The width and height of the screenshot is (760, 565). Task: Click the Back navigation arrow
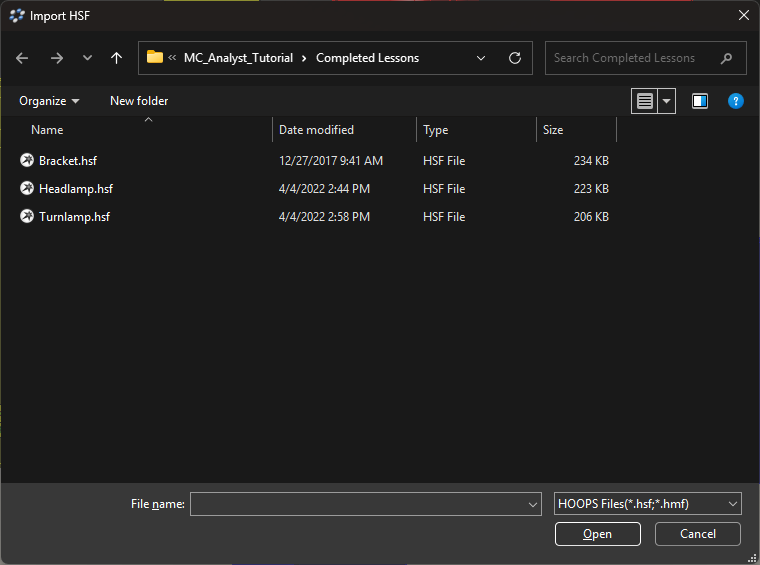[22, 58]
